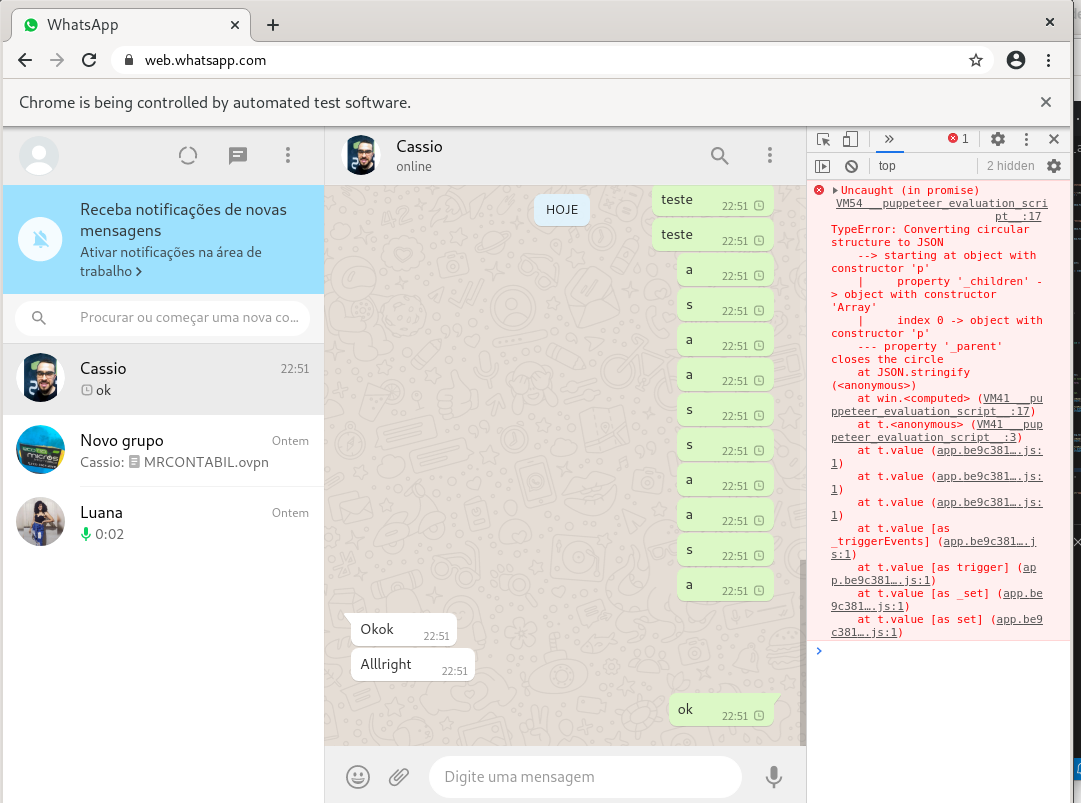Toggle the device emulation toolbar
Image resolution: width=1081 pixels, height=803 pixels.
[851, 140]
